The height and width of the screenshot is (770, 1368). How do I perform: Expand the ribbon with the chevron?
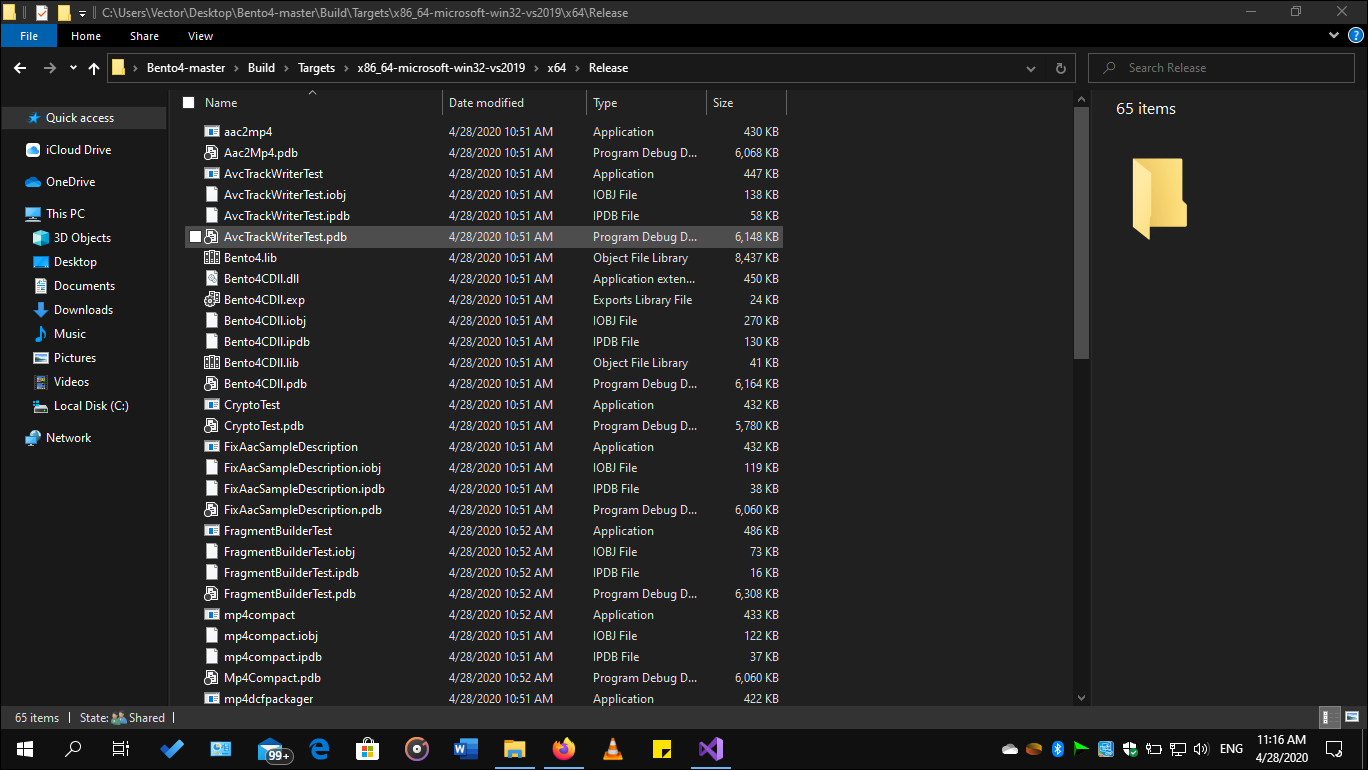point(1334,35)
